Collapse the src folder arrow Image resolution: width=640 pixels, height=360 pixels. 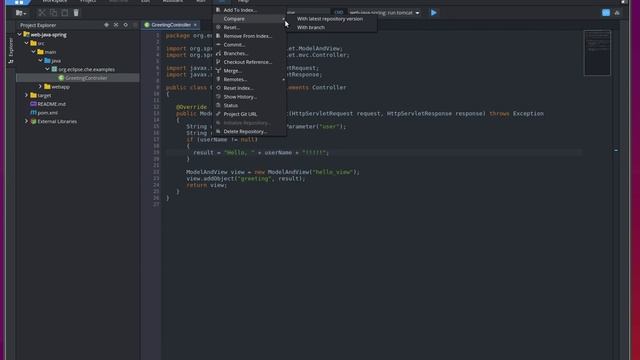[27, 43]
